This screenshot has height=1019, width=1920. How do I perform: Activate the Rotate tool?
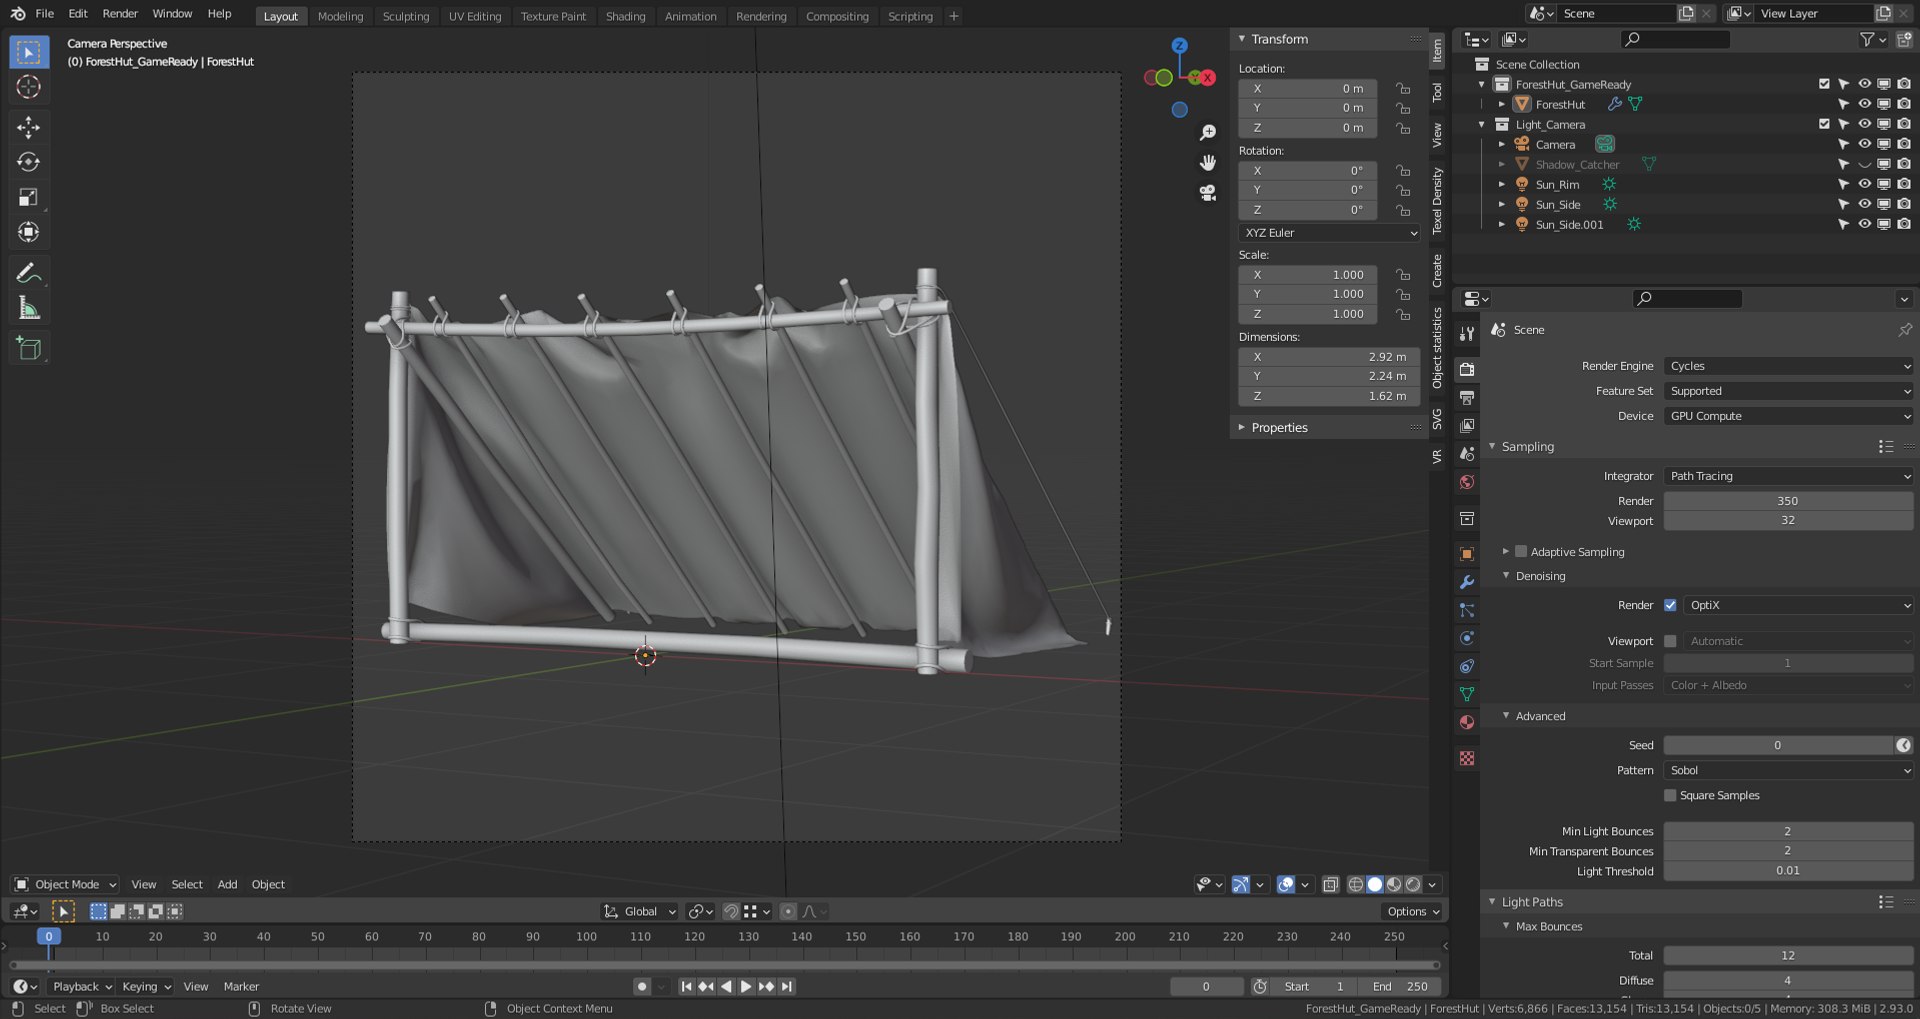[29, 162]
